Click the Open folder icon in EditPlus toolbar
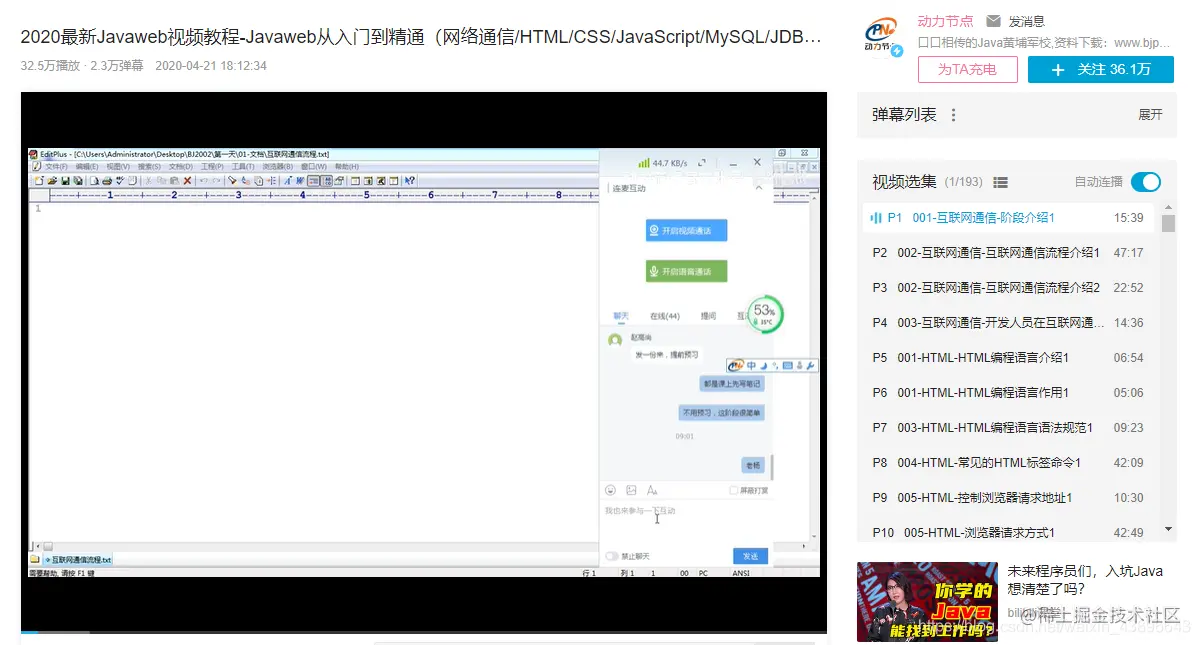 [x=52, y=181]
